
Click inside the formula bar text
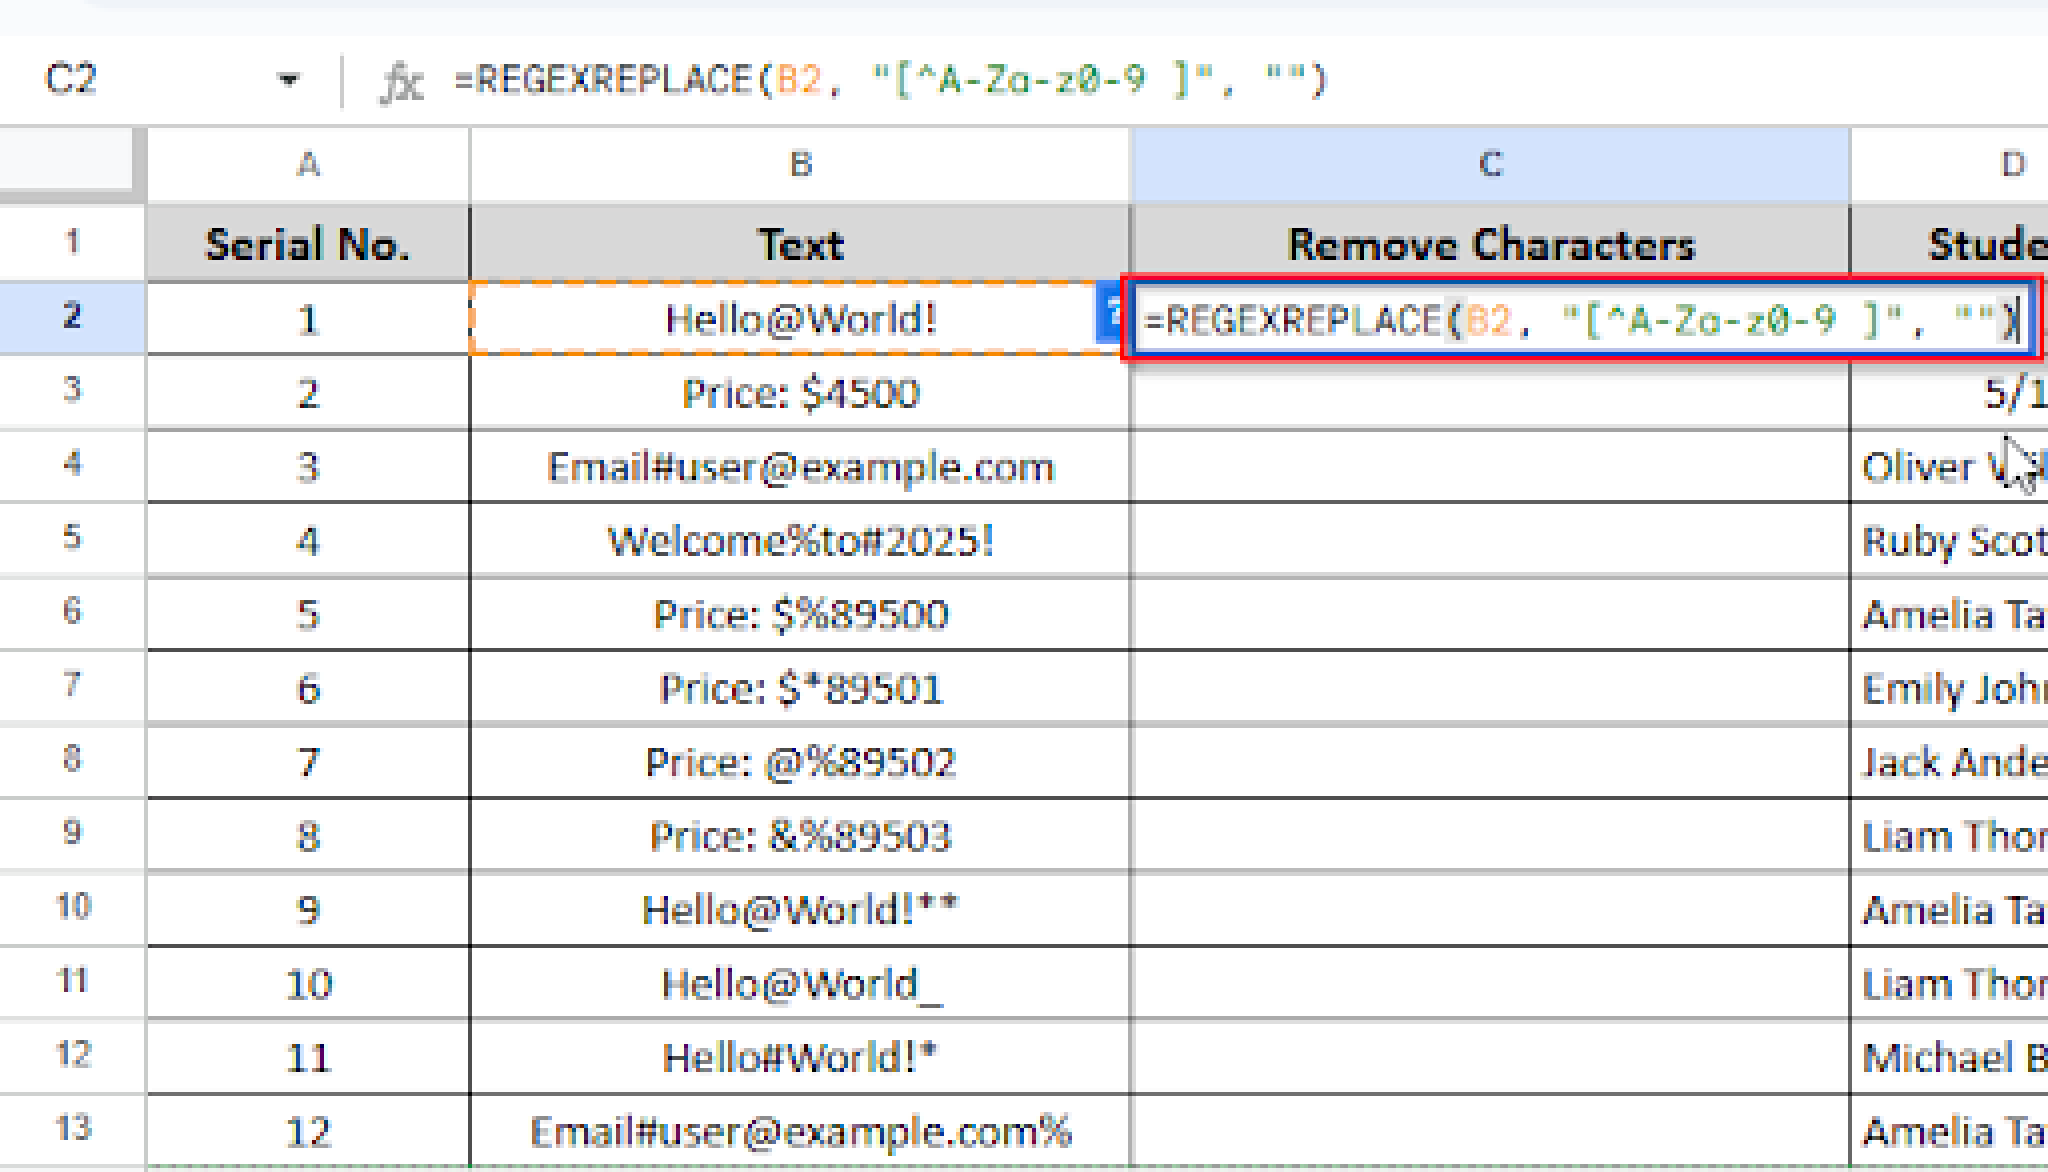coord(890,80)
